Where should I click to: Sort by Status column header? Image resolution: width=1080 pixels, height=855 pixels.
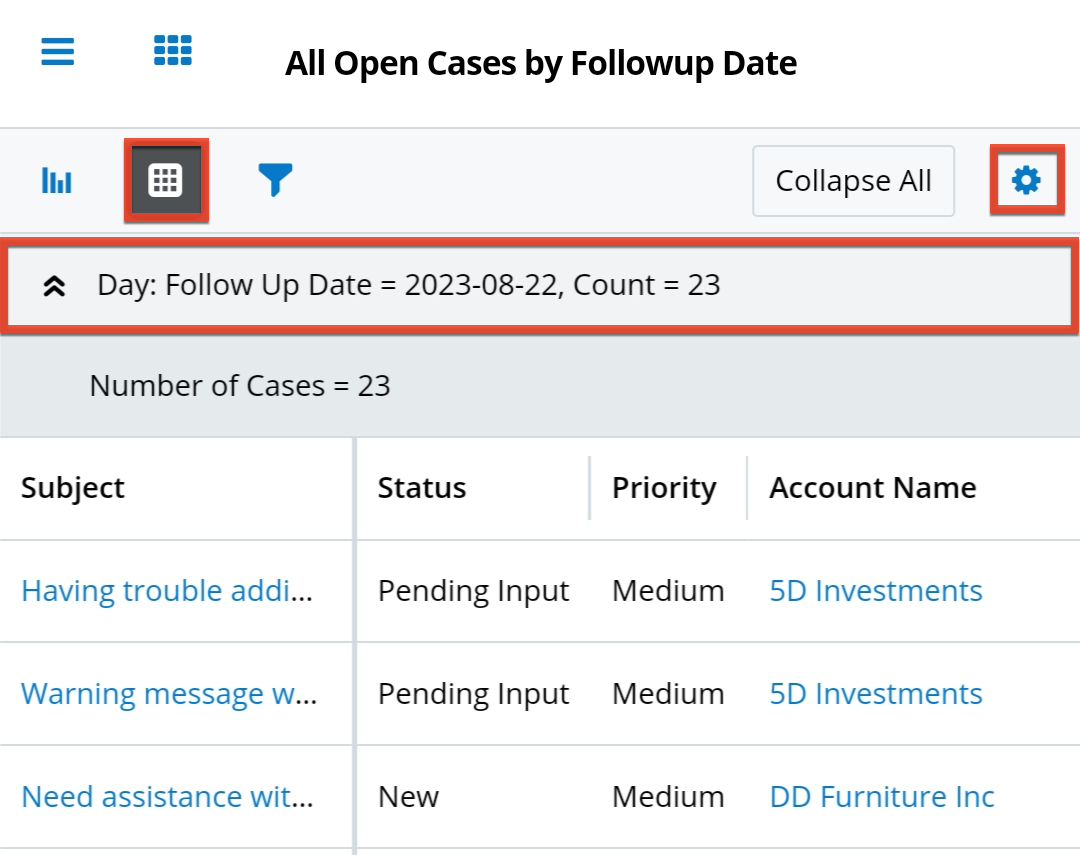(x=421, y=488)
